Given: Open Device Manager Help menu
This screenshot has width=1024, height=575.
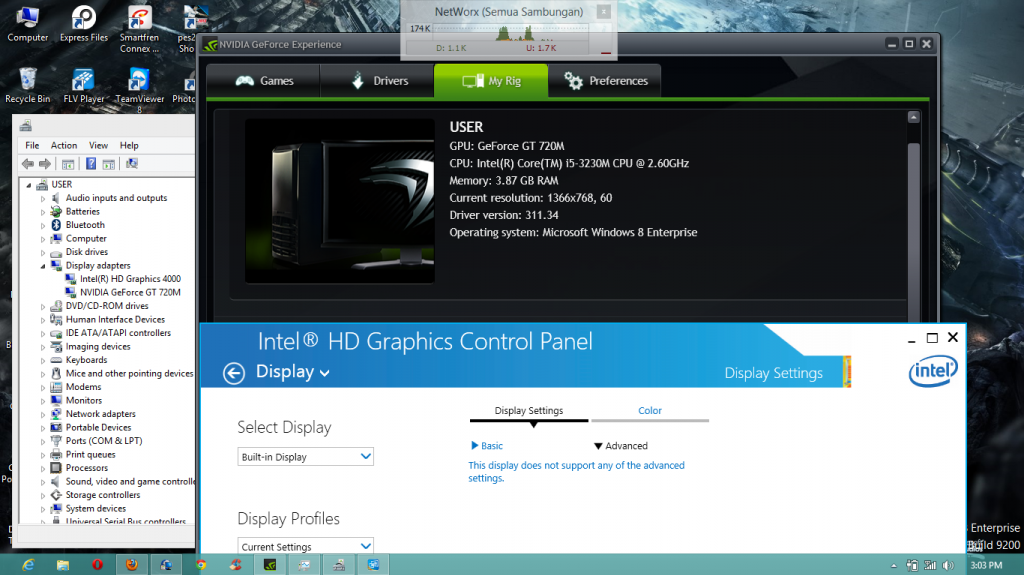Looking at the screenshot, I should (129, 145).
